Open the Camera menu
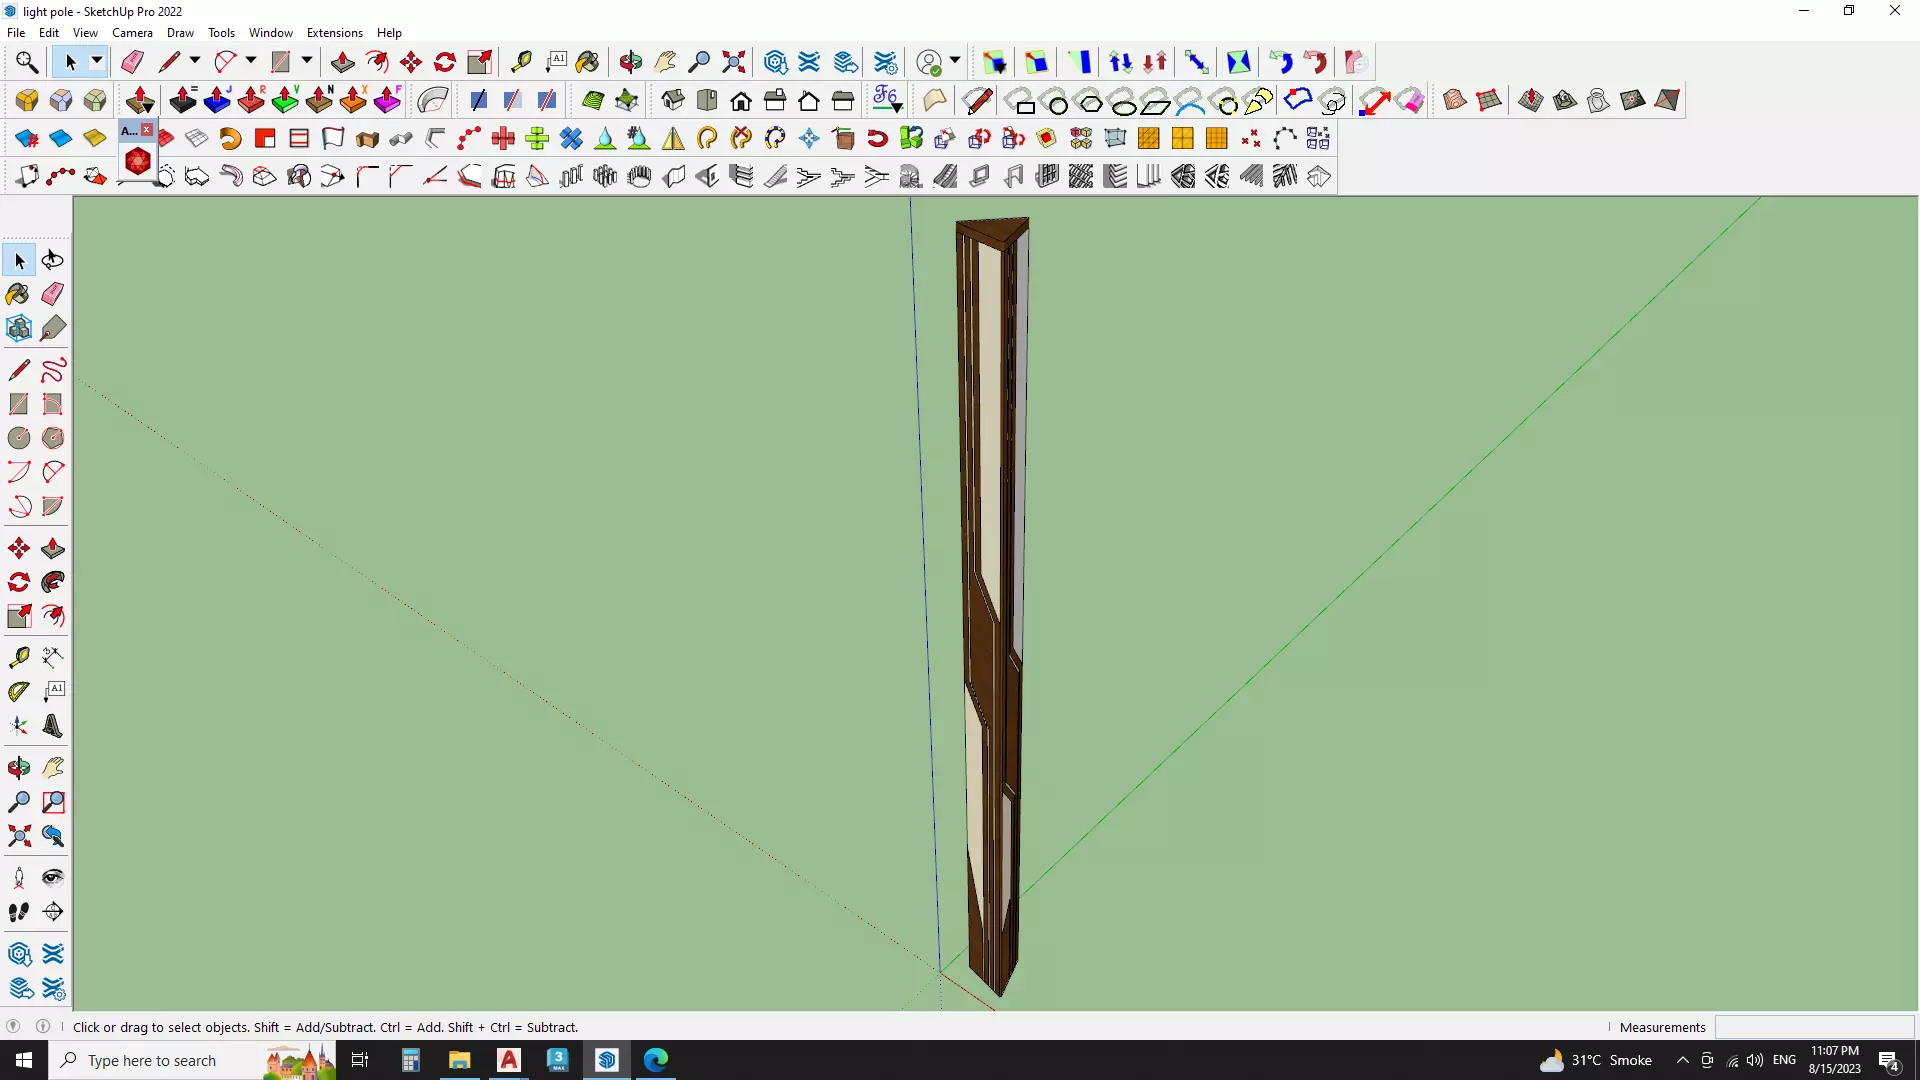This screenshot has width=1920, height=1080. tap(132, 33)
